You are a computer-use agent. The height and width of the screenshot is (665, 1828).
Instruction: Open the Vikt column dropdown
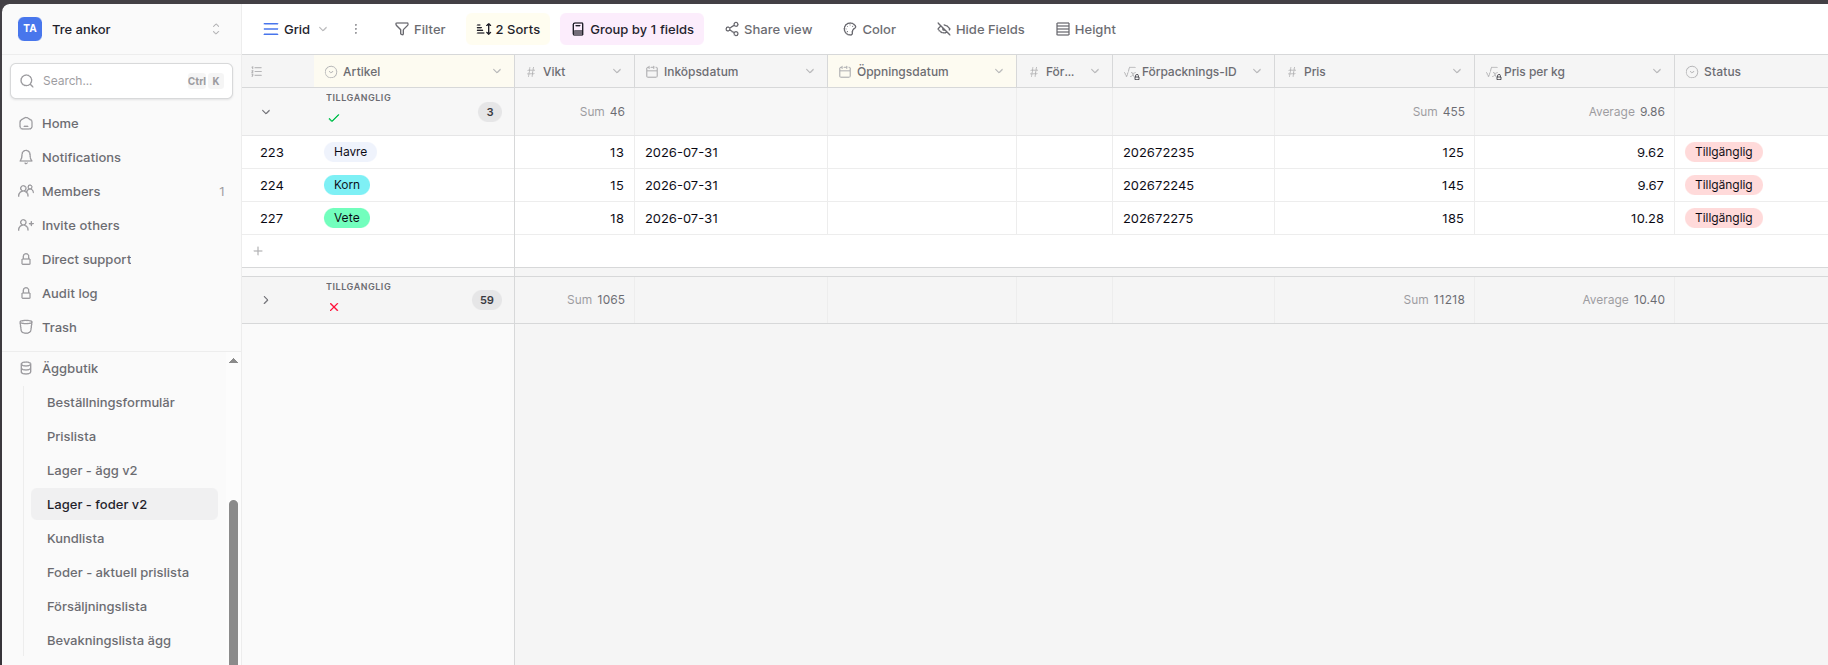coord(617,72)
